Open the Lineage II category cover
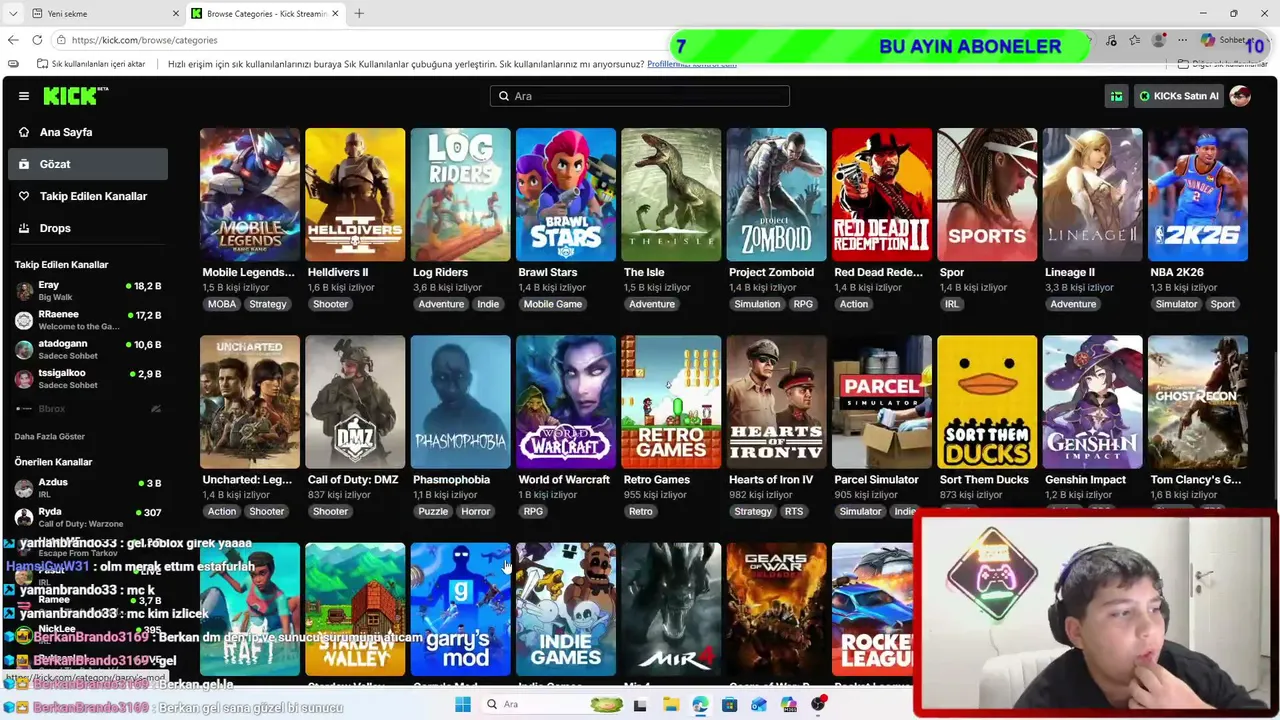 point(1093,194)
